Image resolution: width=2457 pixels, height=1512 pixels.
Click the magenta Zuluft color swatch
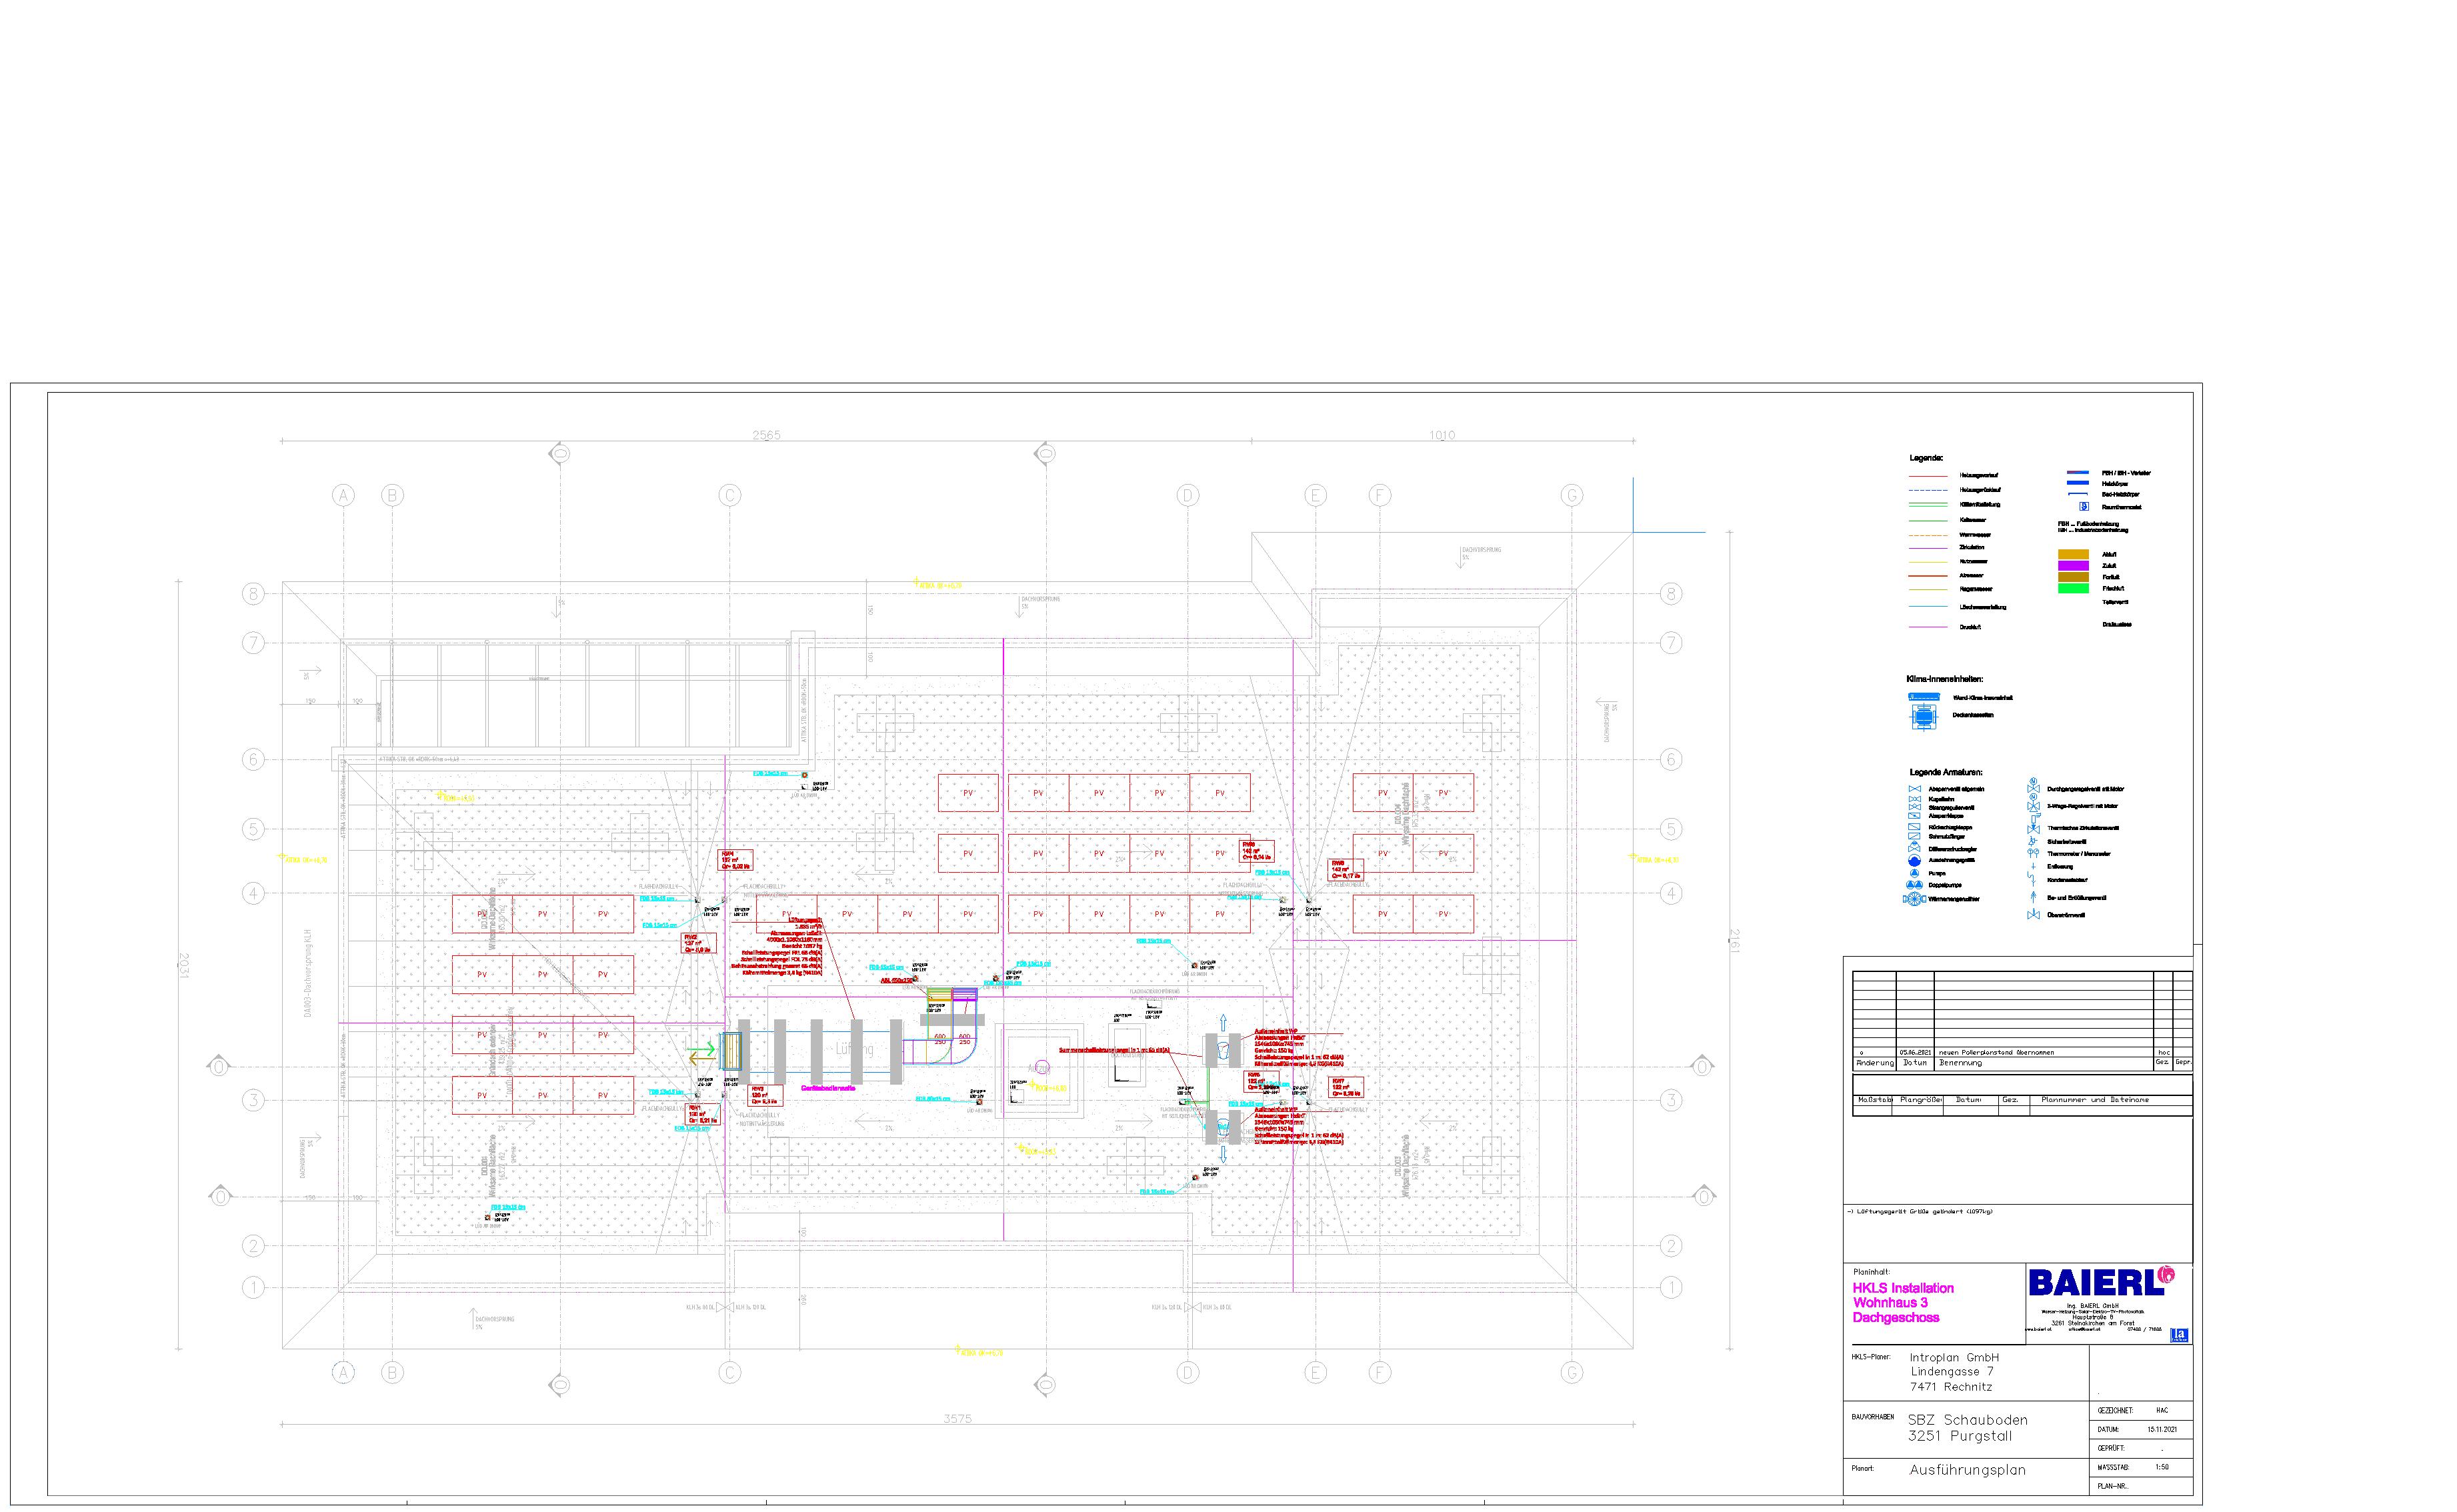click(x=2073, y=566)
